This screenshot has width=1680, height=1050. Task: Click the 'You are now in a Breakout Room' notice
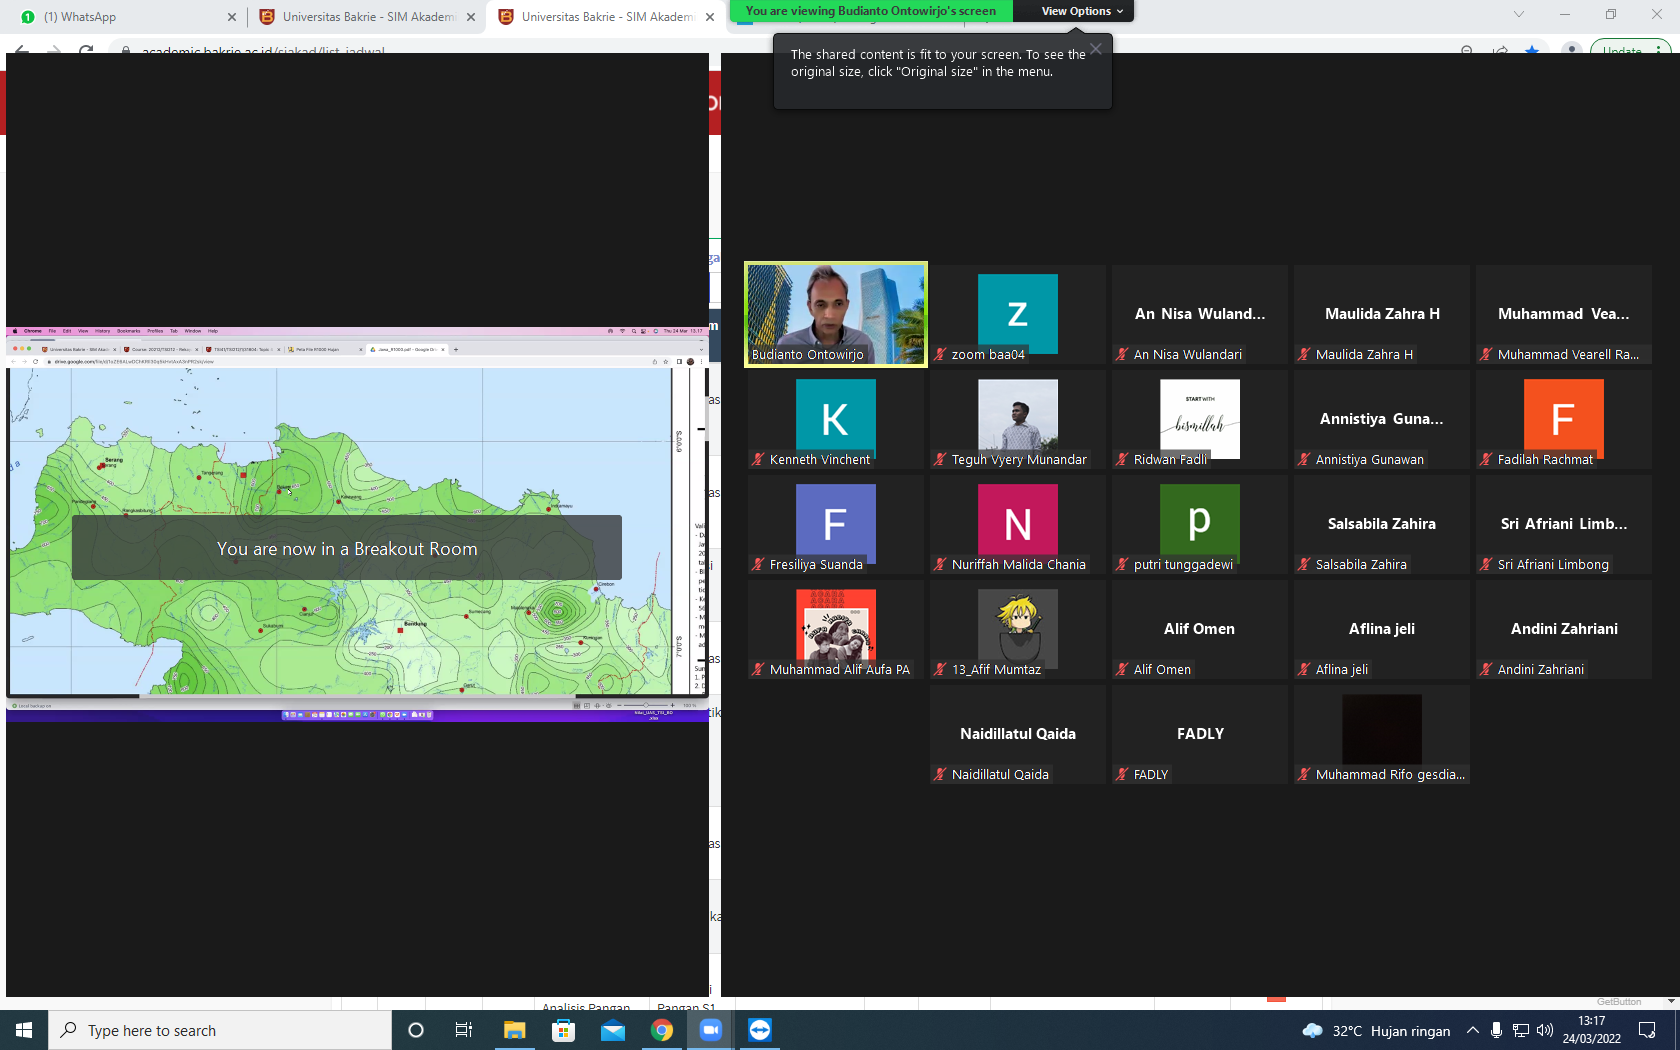(347, 548)
